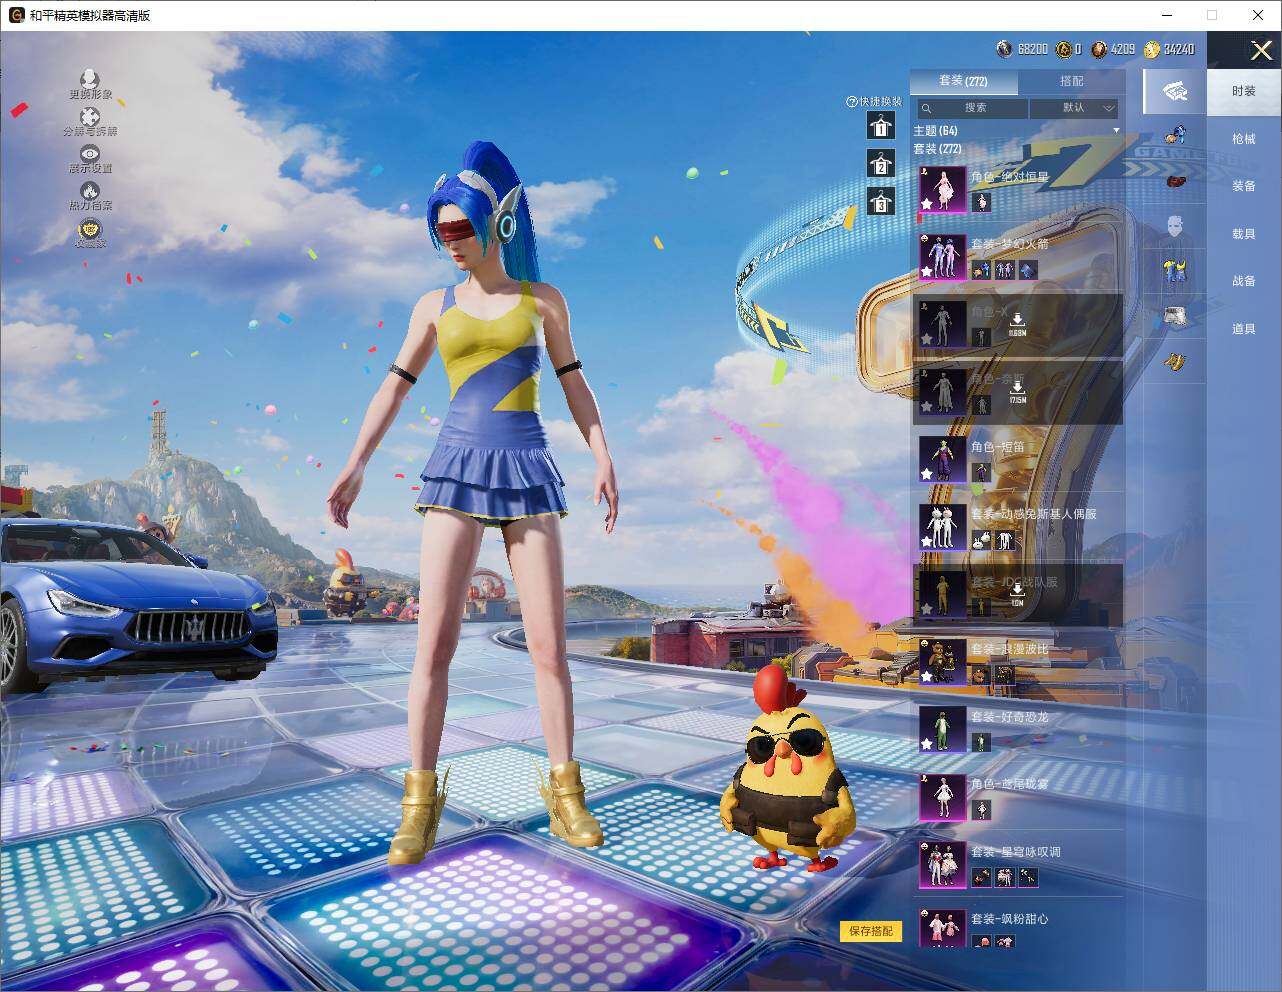The height and width of the screenshot is (992, 1282).
Task: Select the red hat category icon
Action: (x=1176, y=181)
